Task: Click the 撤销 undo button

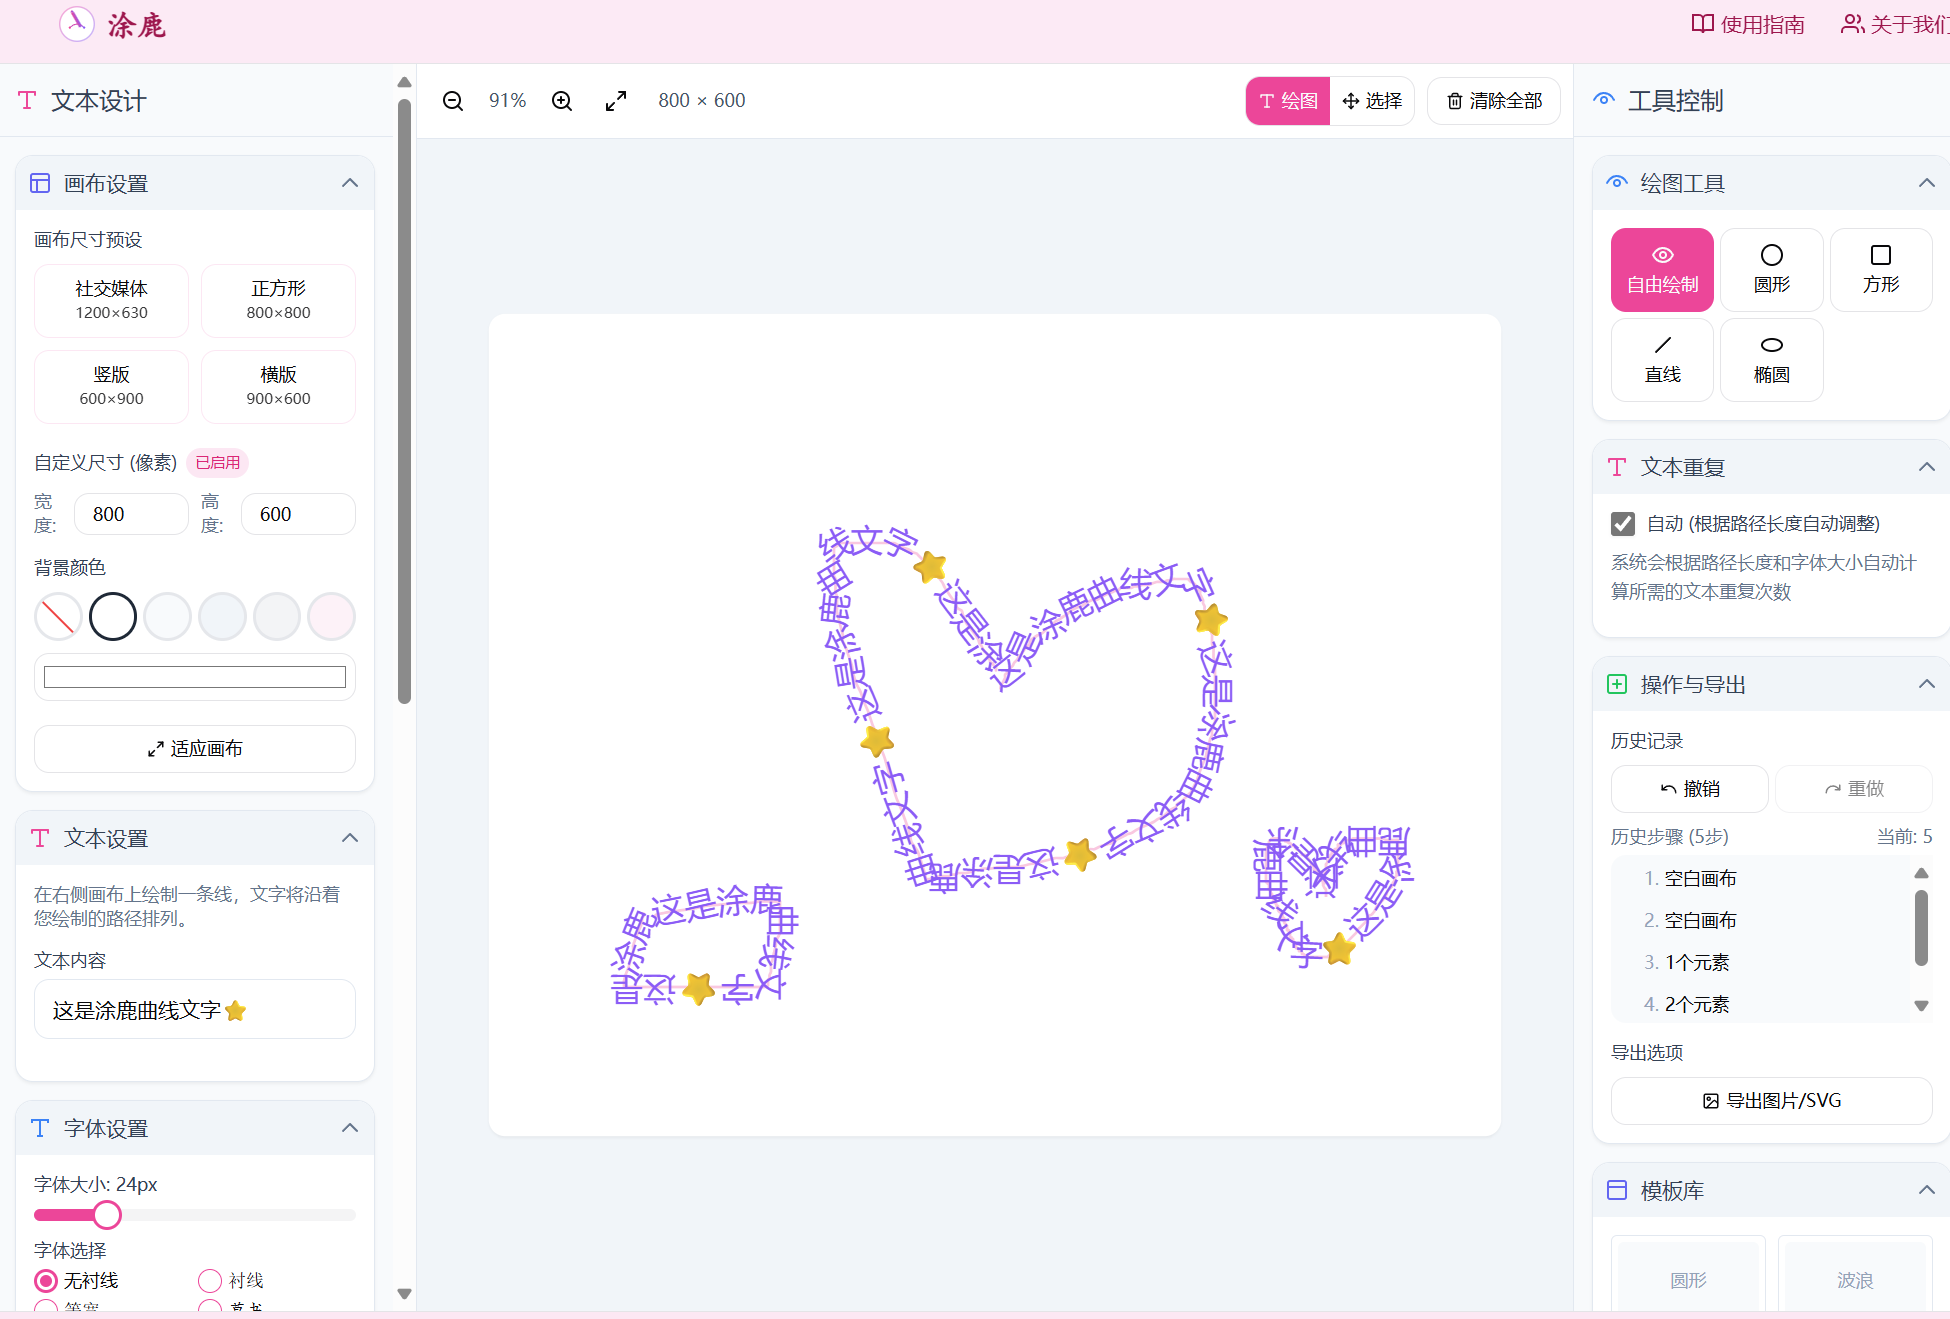Action: (x=1690, y=789)
